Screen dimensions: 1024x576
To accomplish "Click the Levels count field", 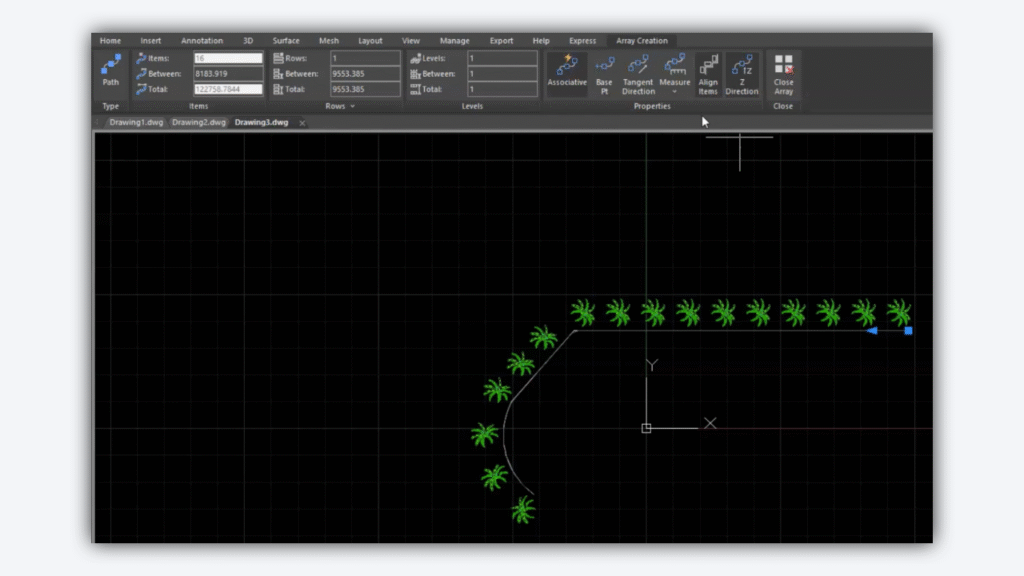I will coord(503,59).
